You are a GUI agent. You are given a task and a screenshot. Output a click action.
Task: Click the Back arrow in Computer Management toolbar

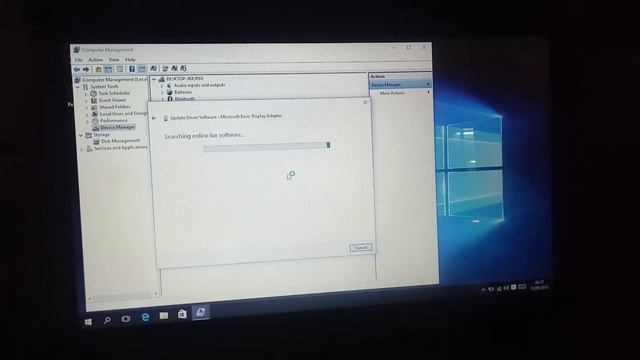click(x=77, y=69)
